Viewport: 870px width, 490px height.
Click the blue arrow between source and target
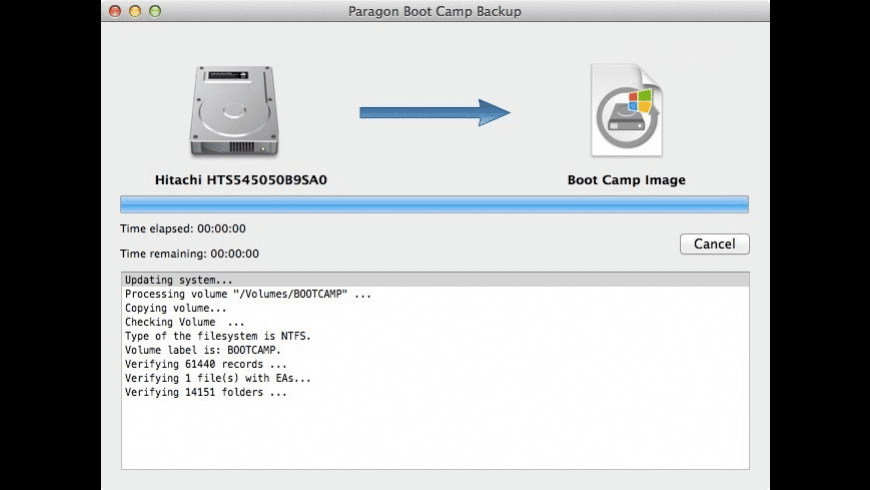tap(434, 113)
